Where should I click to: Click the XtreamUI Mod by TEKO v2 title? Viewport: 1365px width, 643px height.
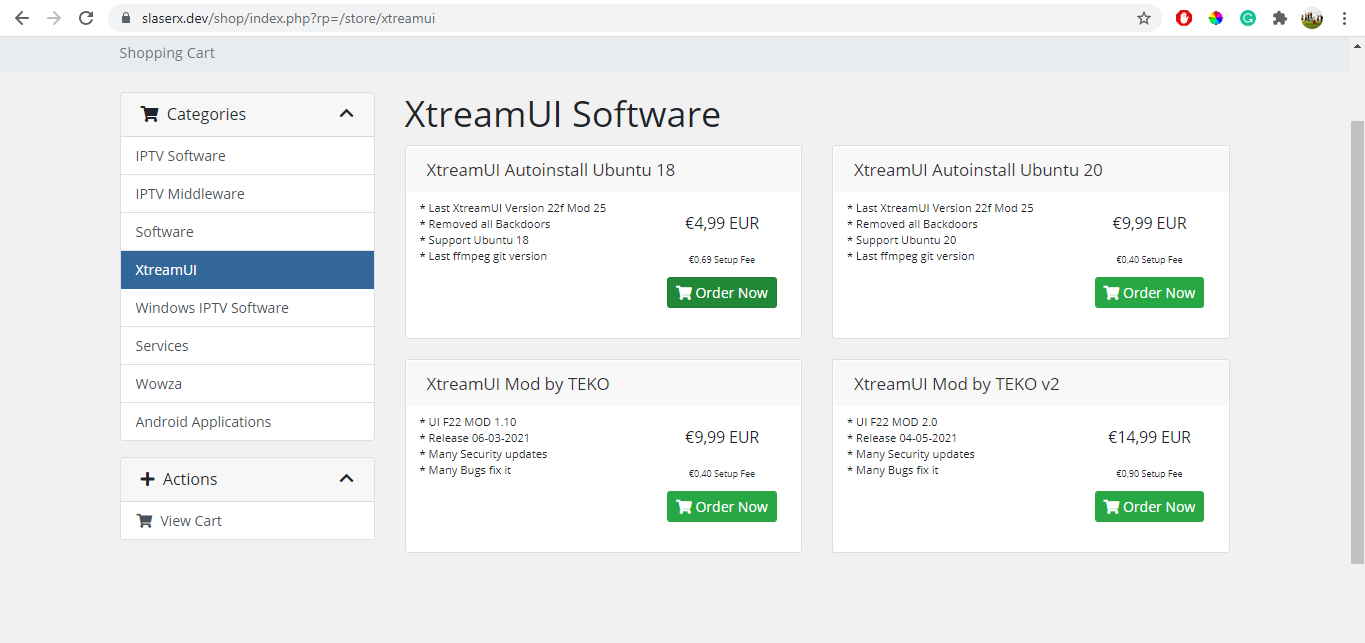(956, 384)
